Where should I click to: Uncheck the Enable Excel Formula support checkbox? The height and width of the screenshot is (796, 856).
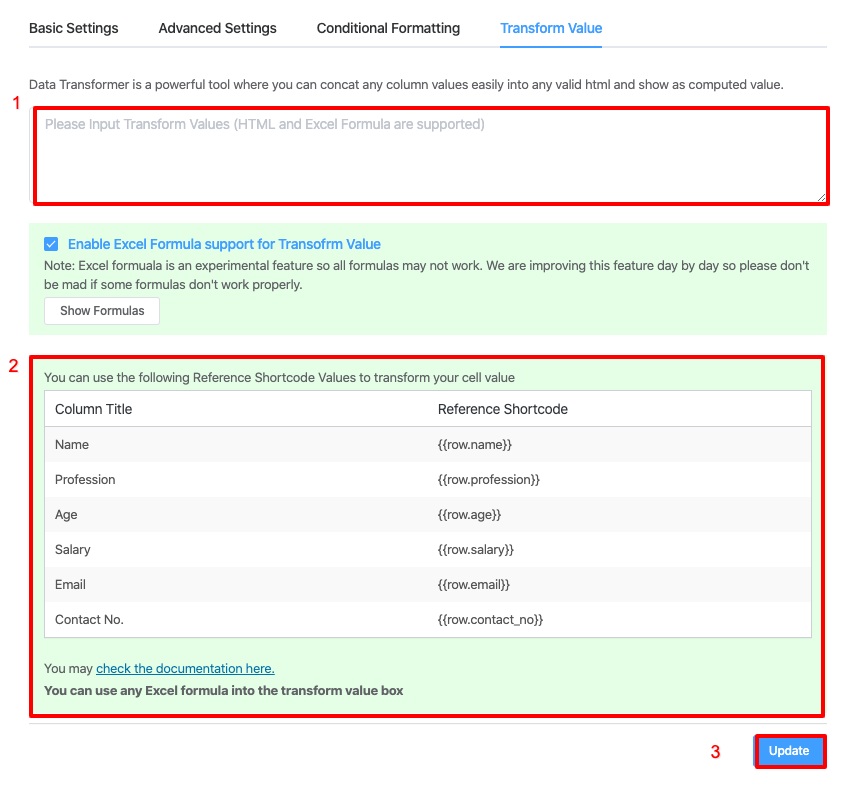(51, 244)
